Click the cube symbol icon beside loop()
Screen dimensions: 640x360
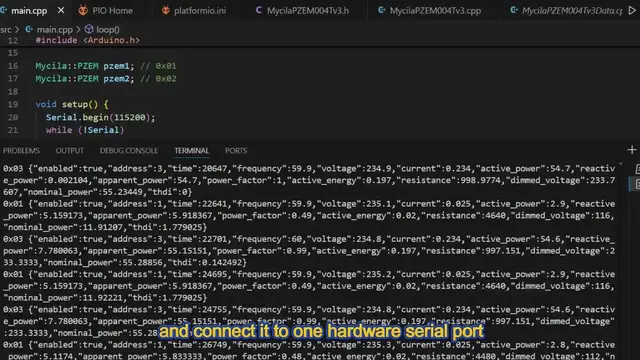pos(89,29)
